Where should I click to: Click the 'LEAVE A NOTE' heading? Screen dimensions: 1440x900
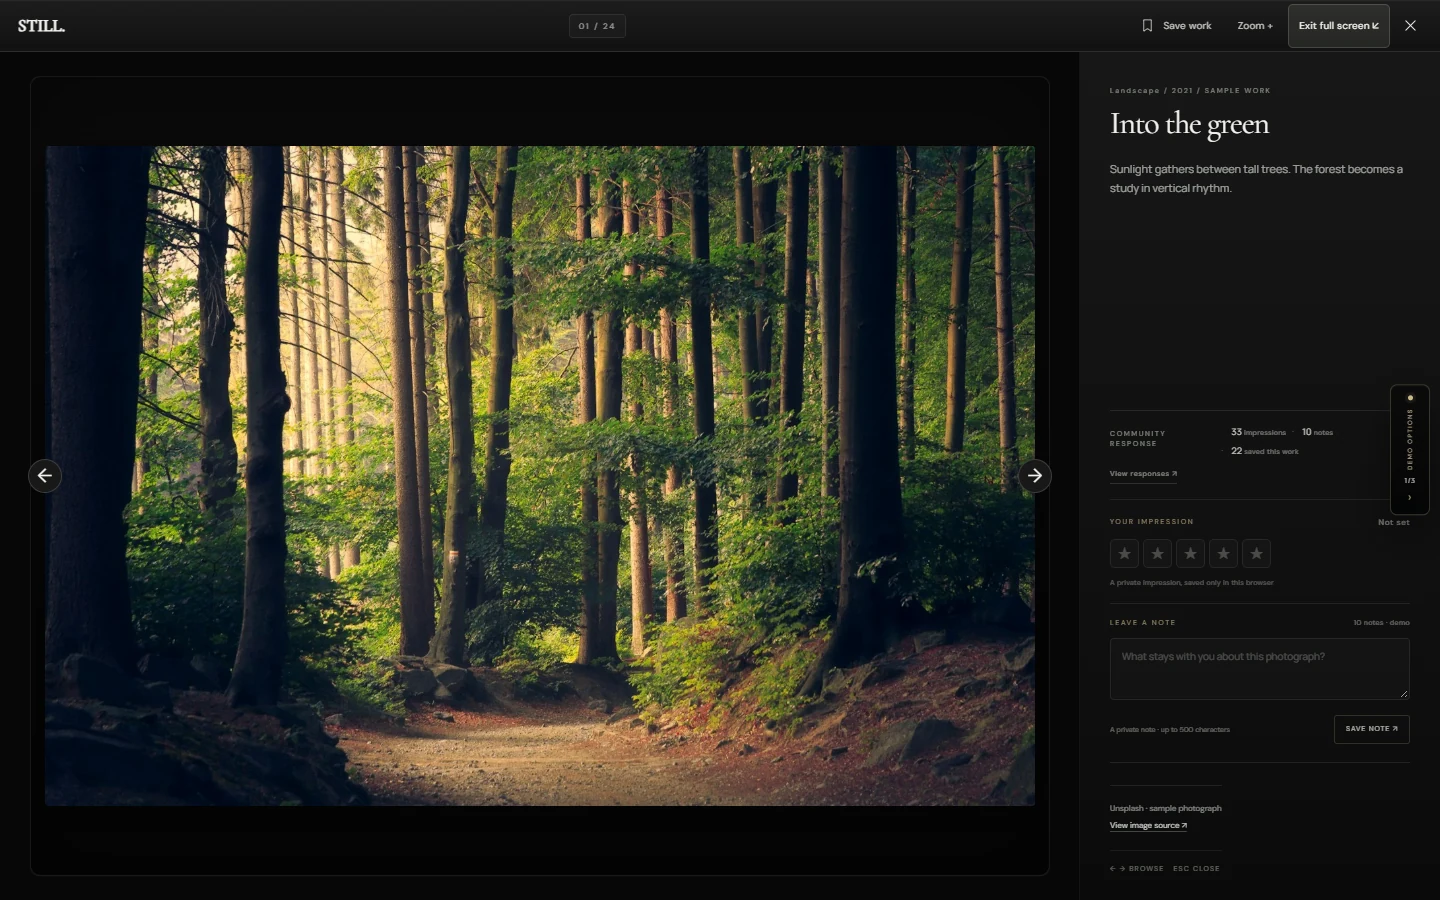[x=1142, y=623]
